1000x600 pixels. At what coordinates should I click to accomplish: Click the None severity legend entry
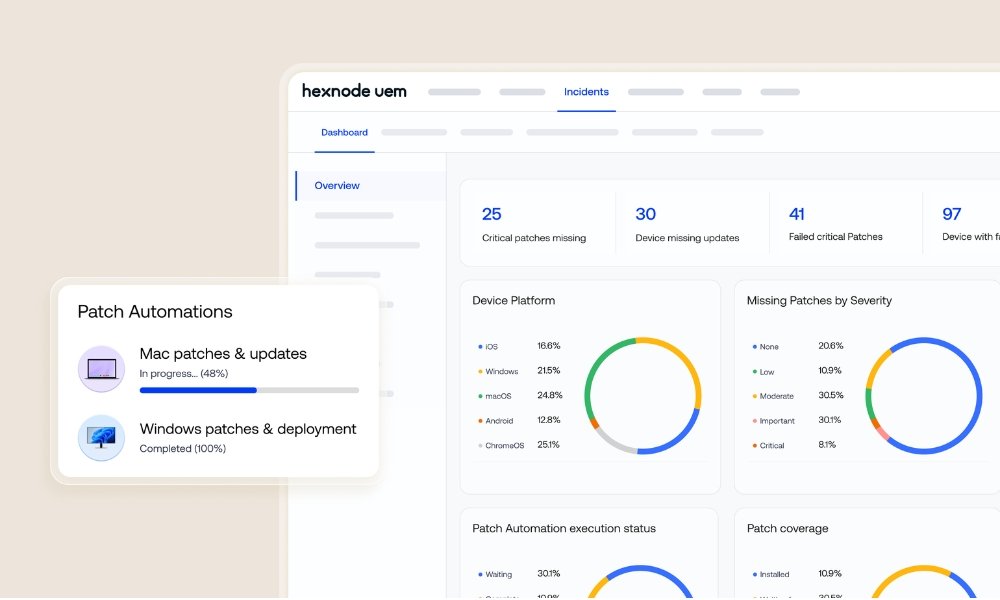click(x=766, y=347)
